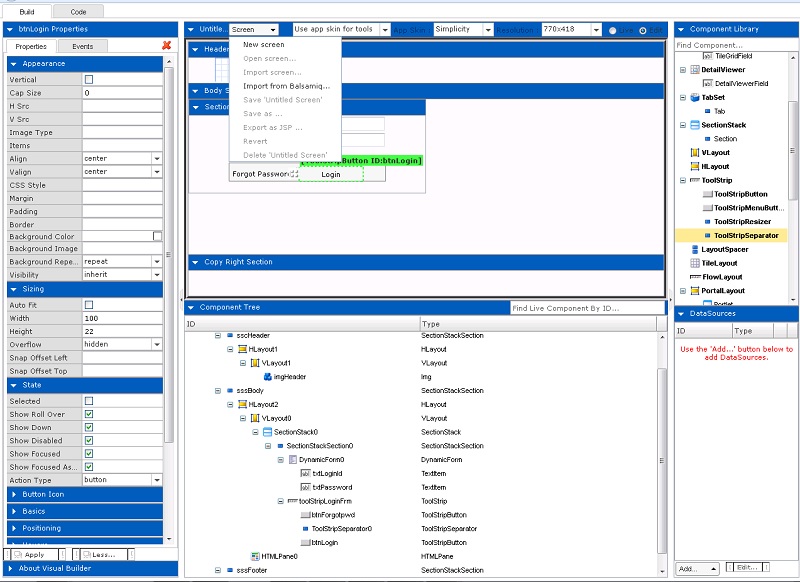Select the LayoutSpacer component icon
The image size is (800, 582).
694,249
